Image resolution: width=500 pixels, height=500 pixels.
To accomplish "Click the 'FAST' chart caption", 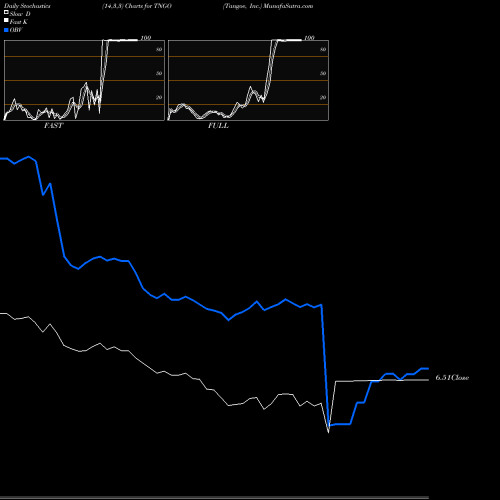I will point(53,126).
